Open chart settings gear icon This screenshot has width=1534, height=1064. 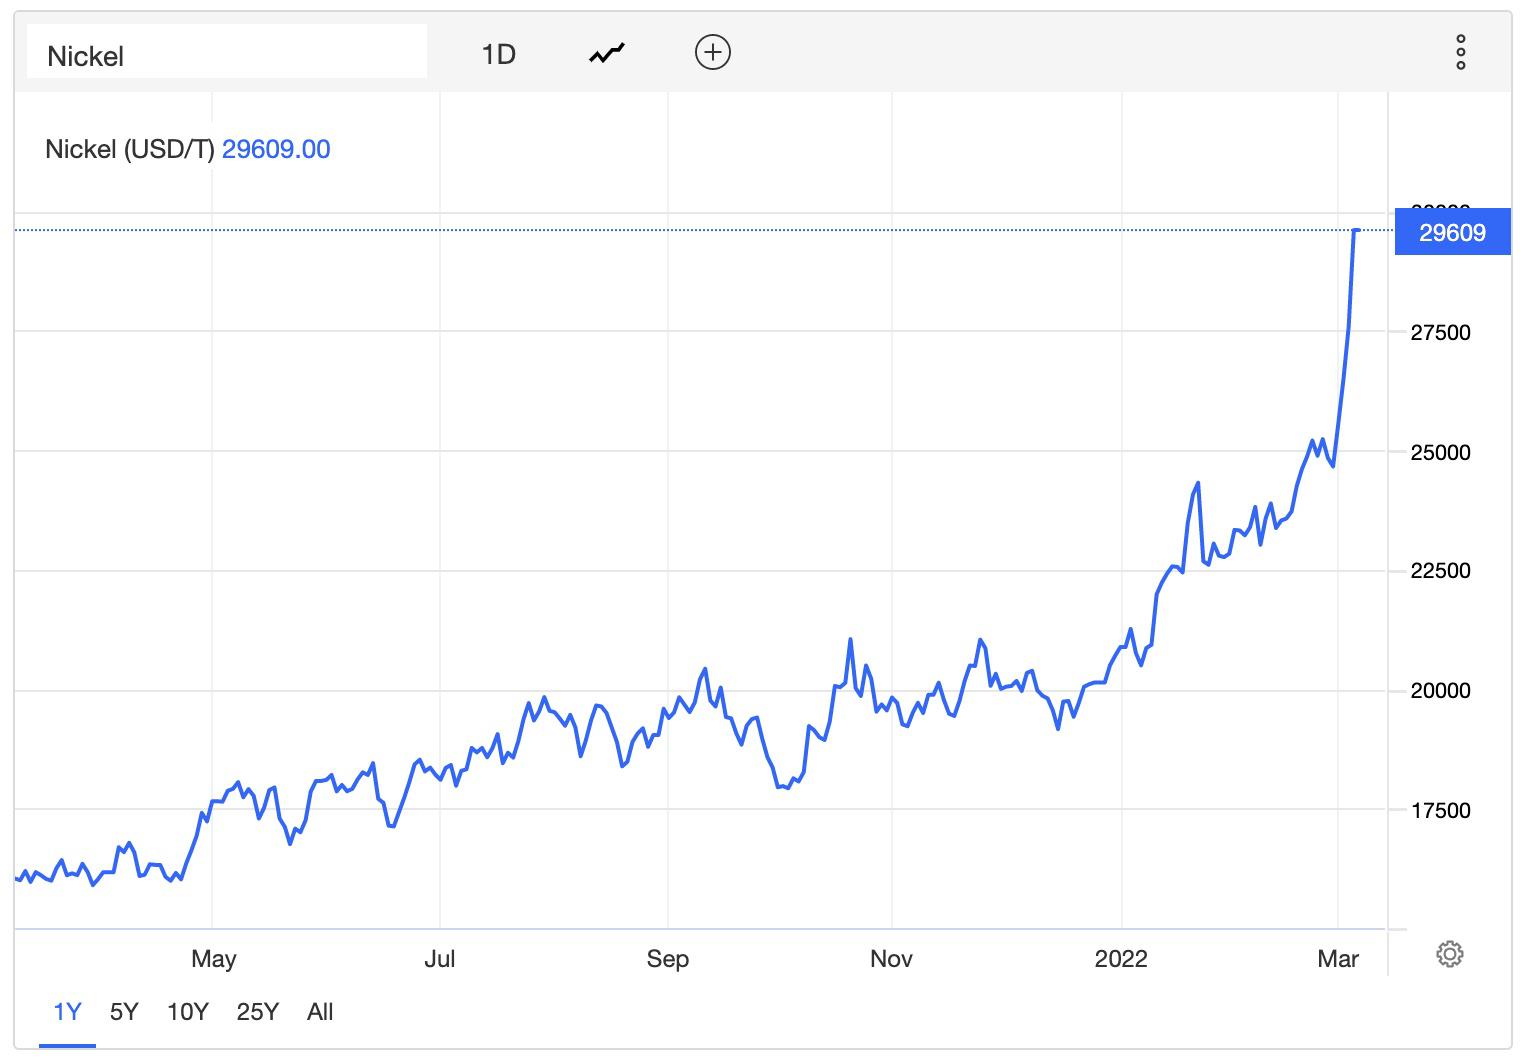[x=1449, y=954]
